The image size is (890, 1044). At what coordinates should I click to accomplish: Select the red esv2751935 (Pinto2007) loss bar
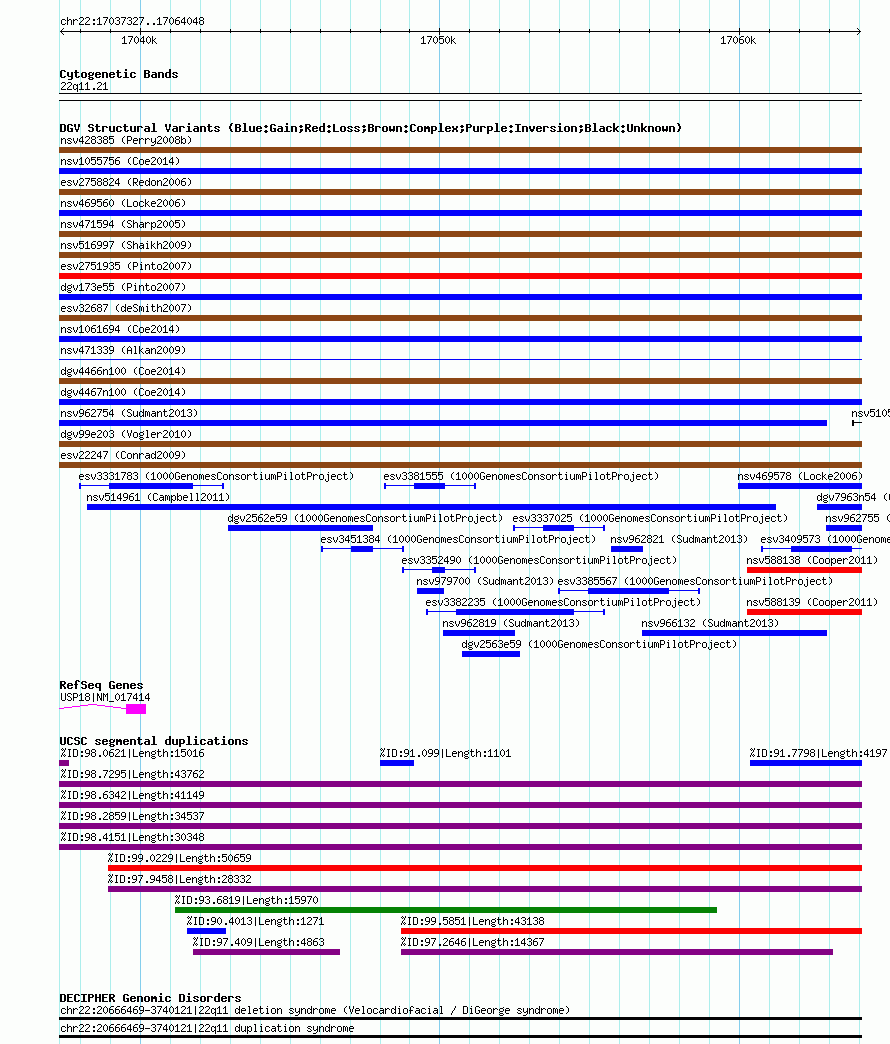[461, 276]
